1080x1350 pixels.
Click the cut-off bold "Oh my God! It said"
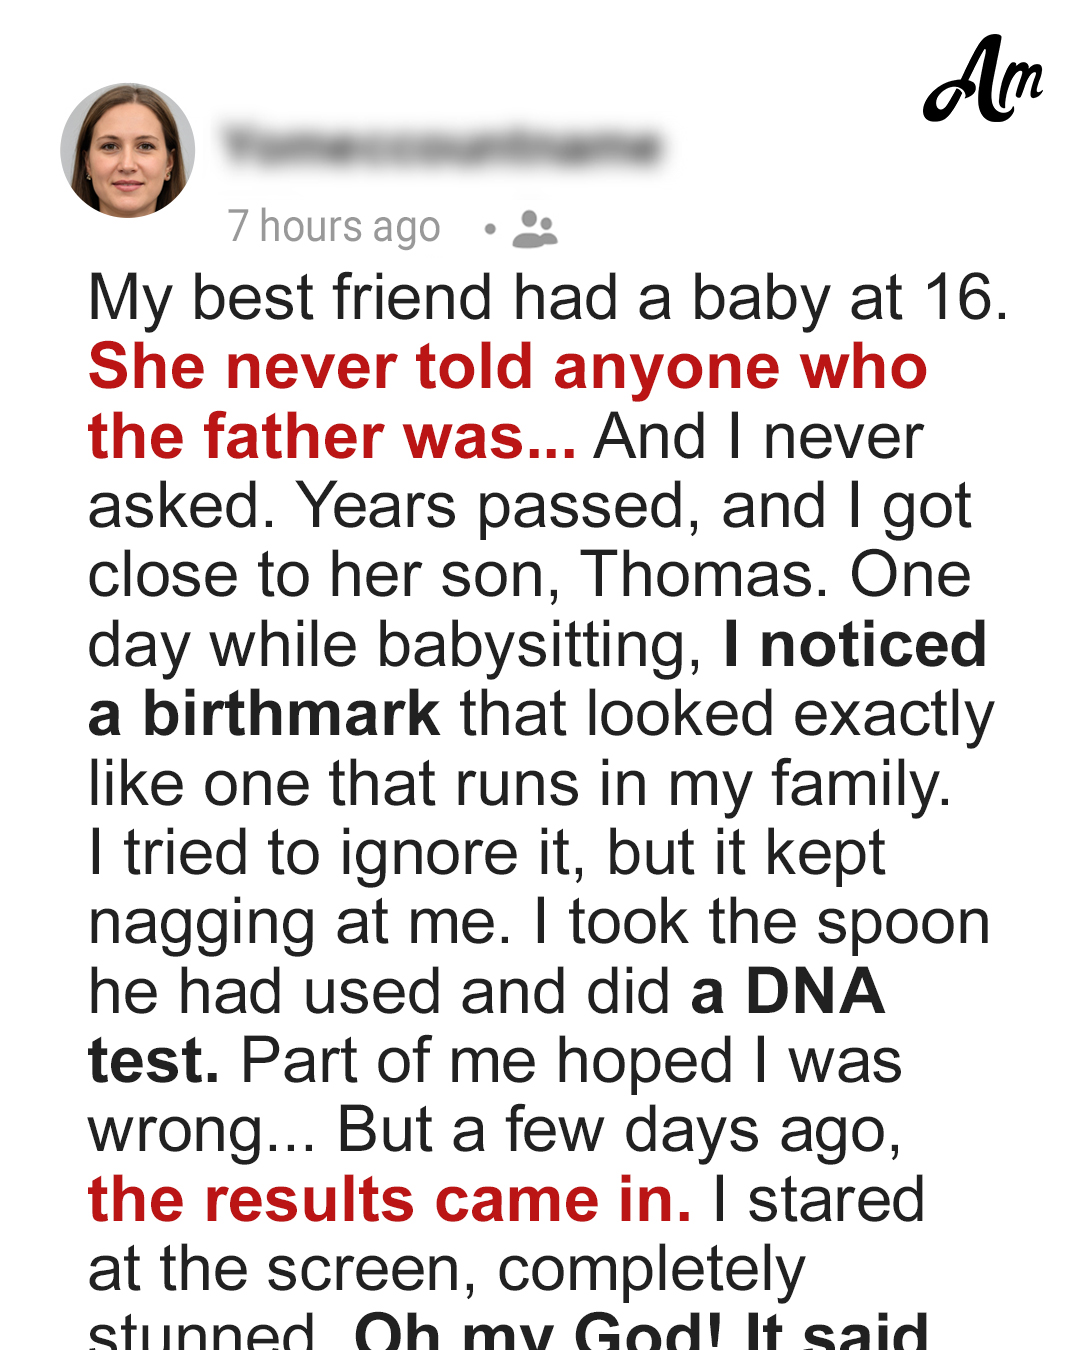(642, 1332)
